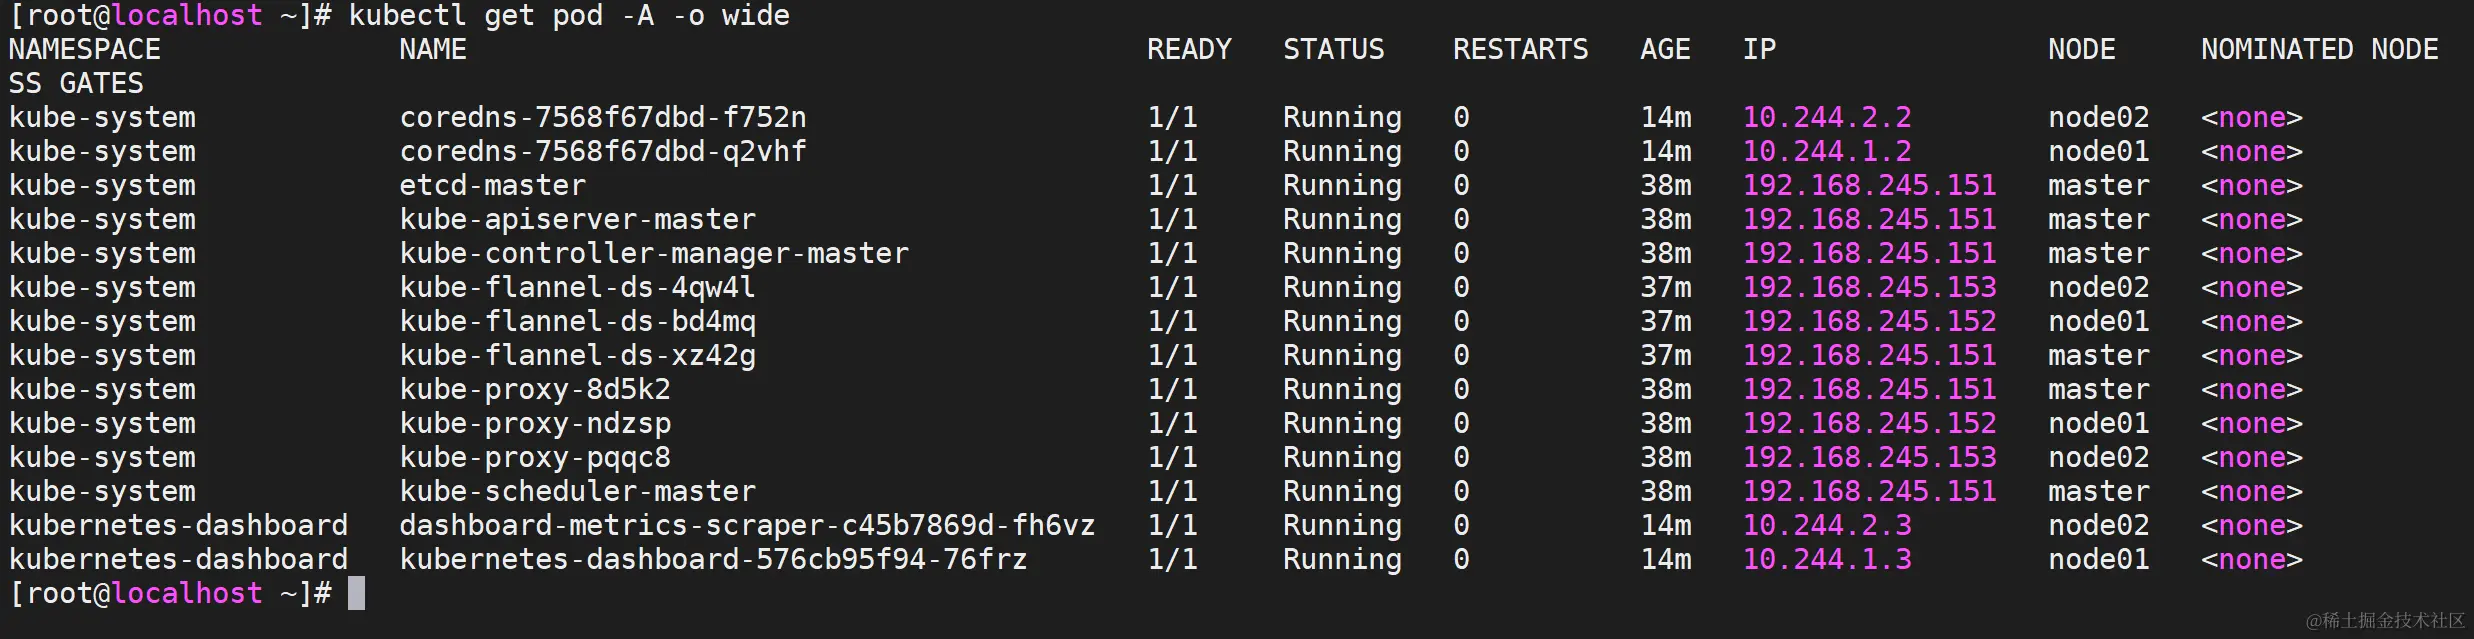Click restarts 0 in kube-apiserver-master row
Viewport: 2474px width, 639px height.
coord(1461,219)
